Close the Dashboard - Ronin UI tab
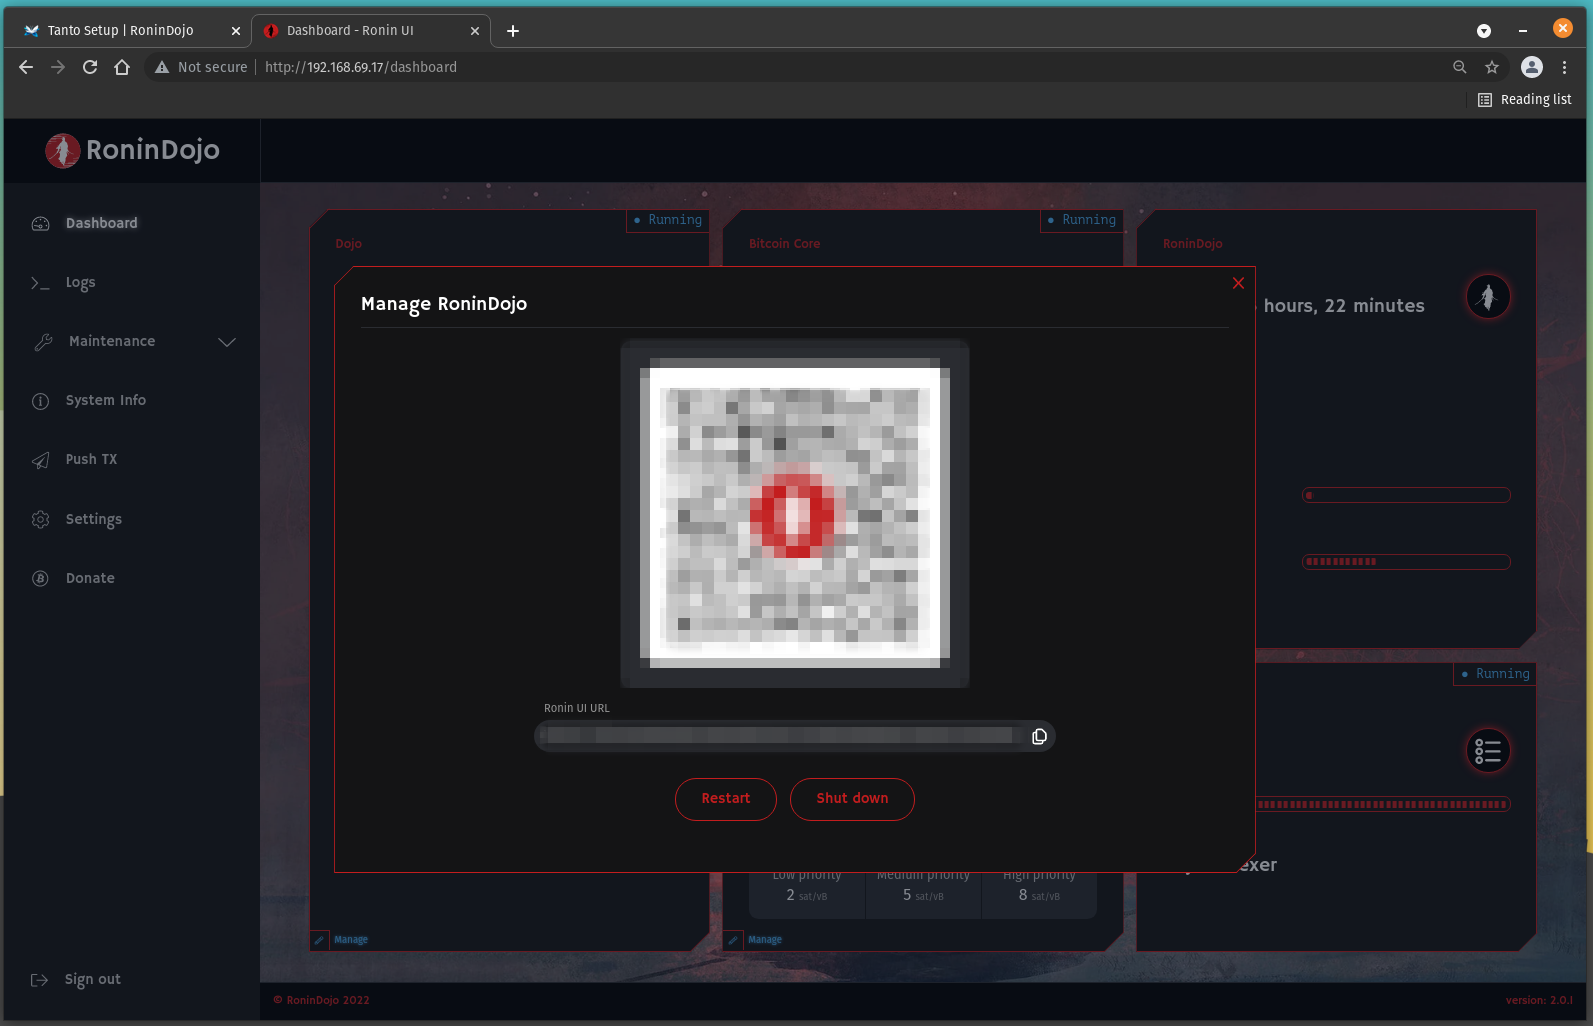The width and height of the screenshot is (1593, 1026). pos(475,31)
